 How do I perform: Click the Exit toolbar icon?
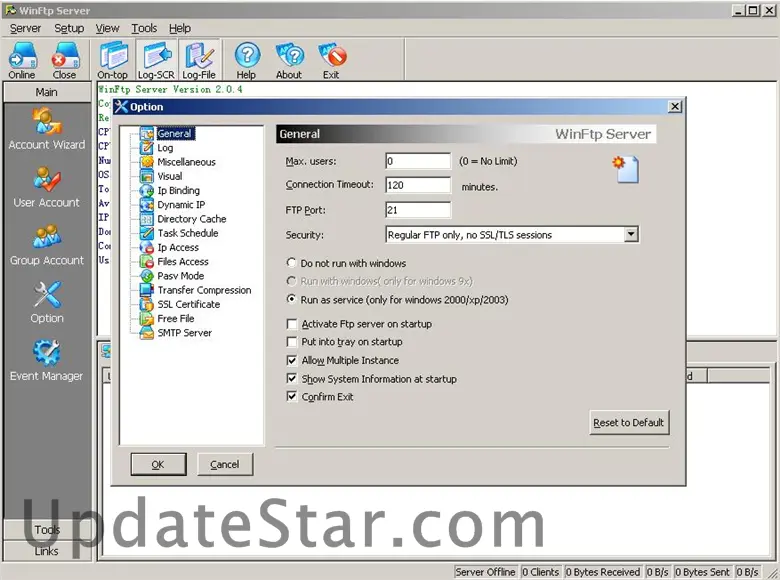tap(331, 61)
